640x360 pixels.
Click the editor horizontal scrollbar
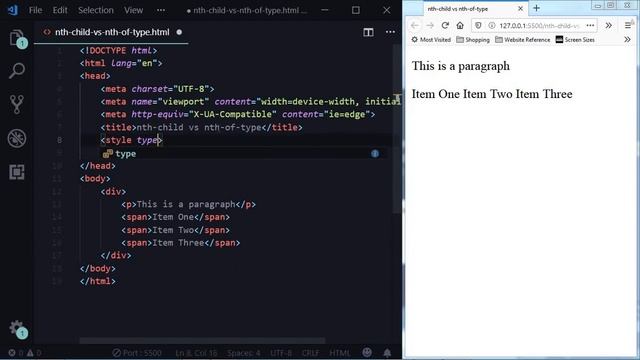pos(202,340)
